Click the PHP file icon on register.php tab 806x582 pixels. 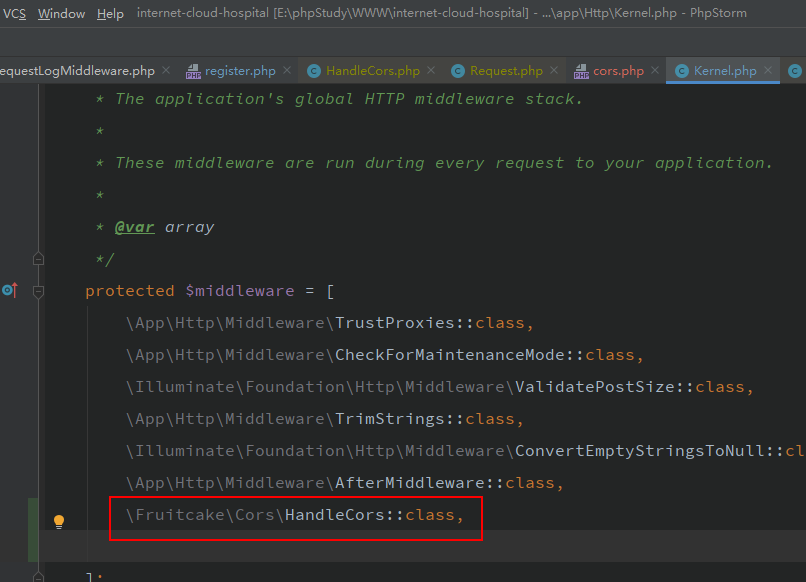click(x=193, y=71)
